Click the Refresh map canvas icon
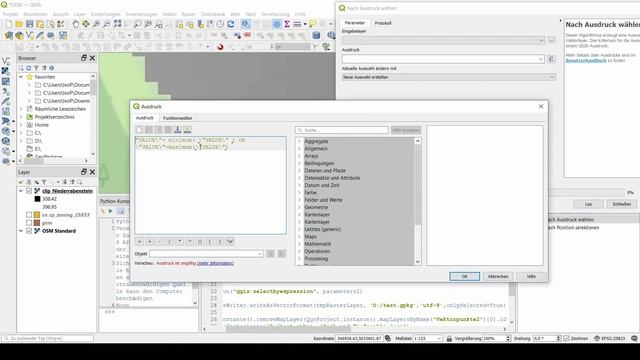Screen dimensions: 640x360 pos(231,24)
